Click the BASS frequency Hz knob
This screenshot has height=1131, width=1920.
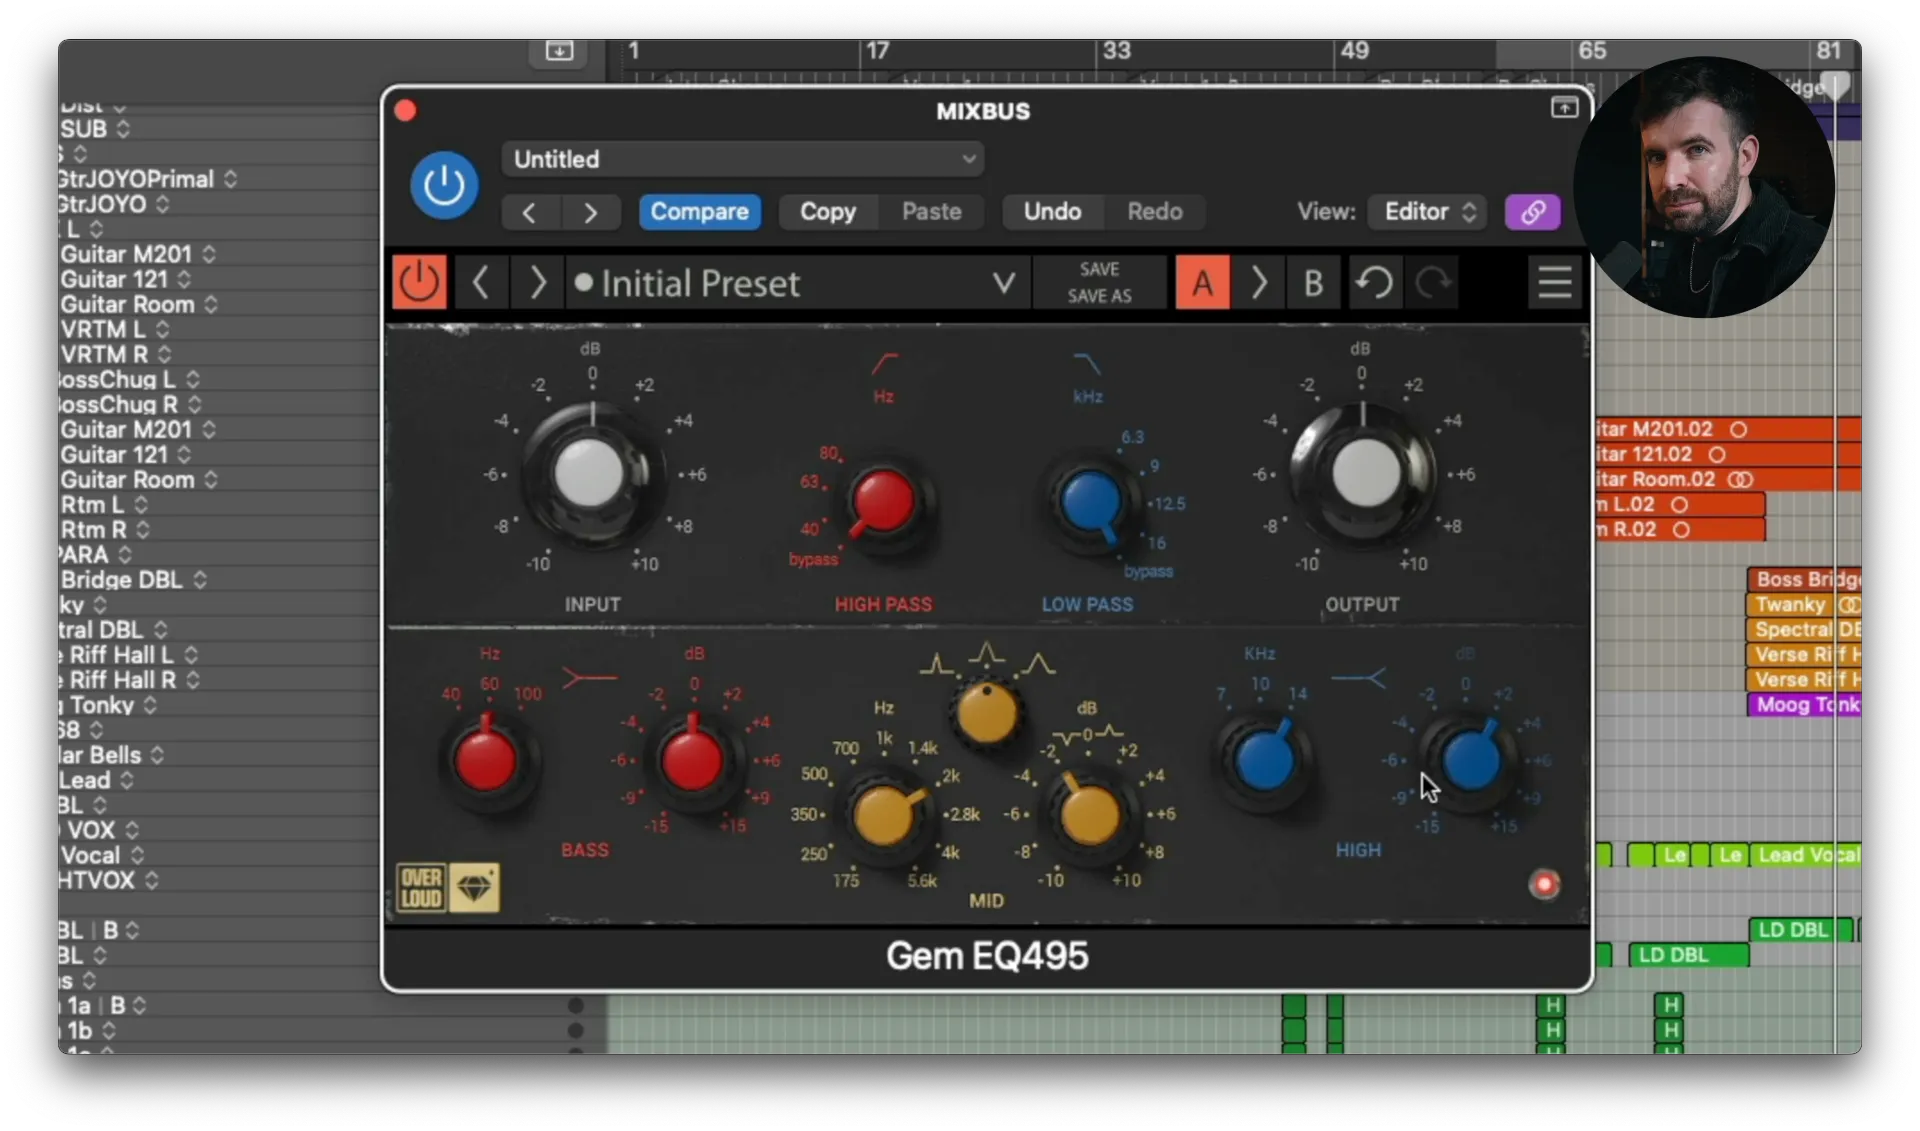(x=486, y=759)
